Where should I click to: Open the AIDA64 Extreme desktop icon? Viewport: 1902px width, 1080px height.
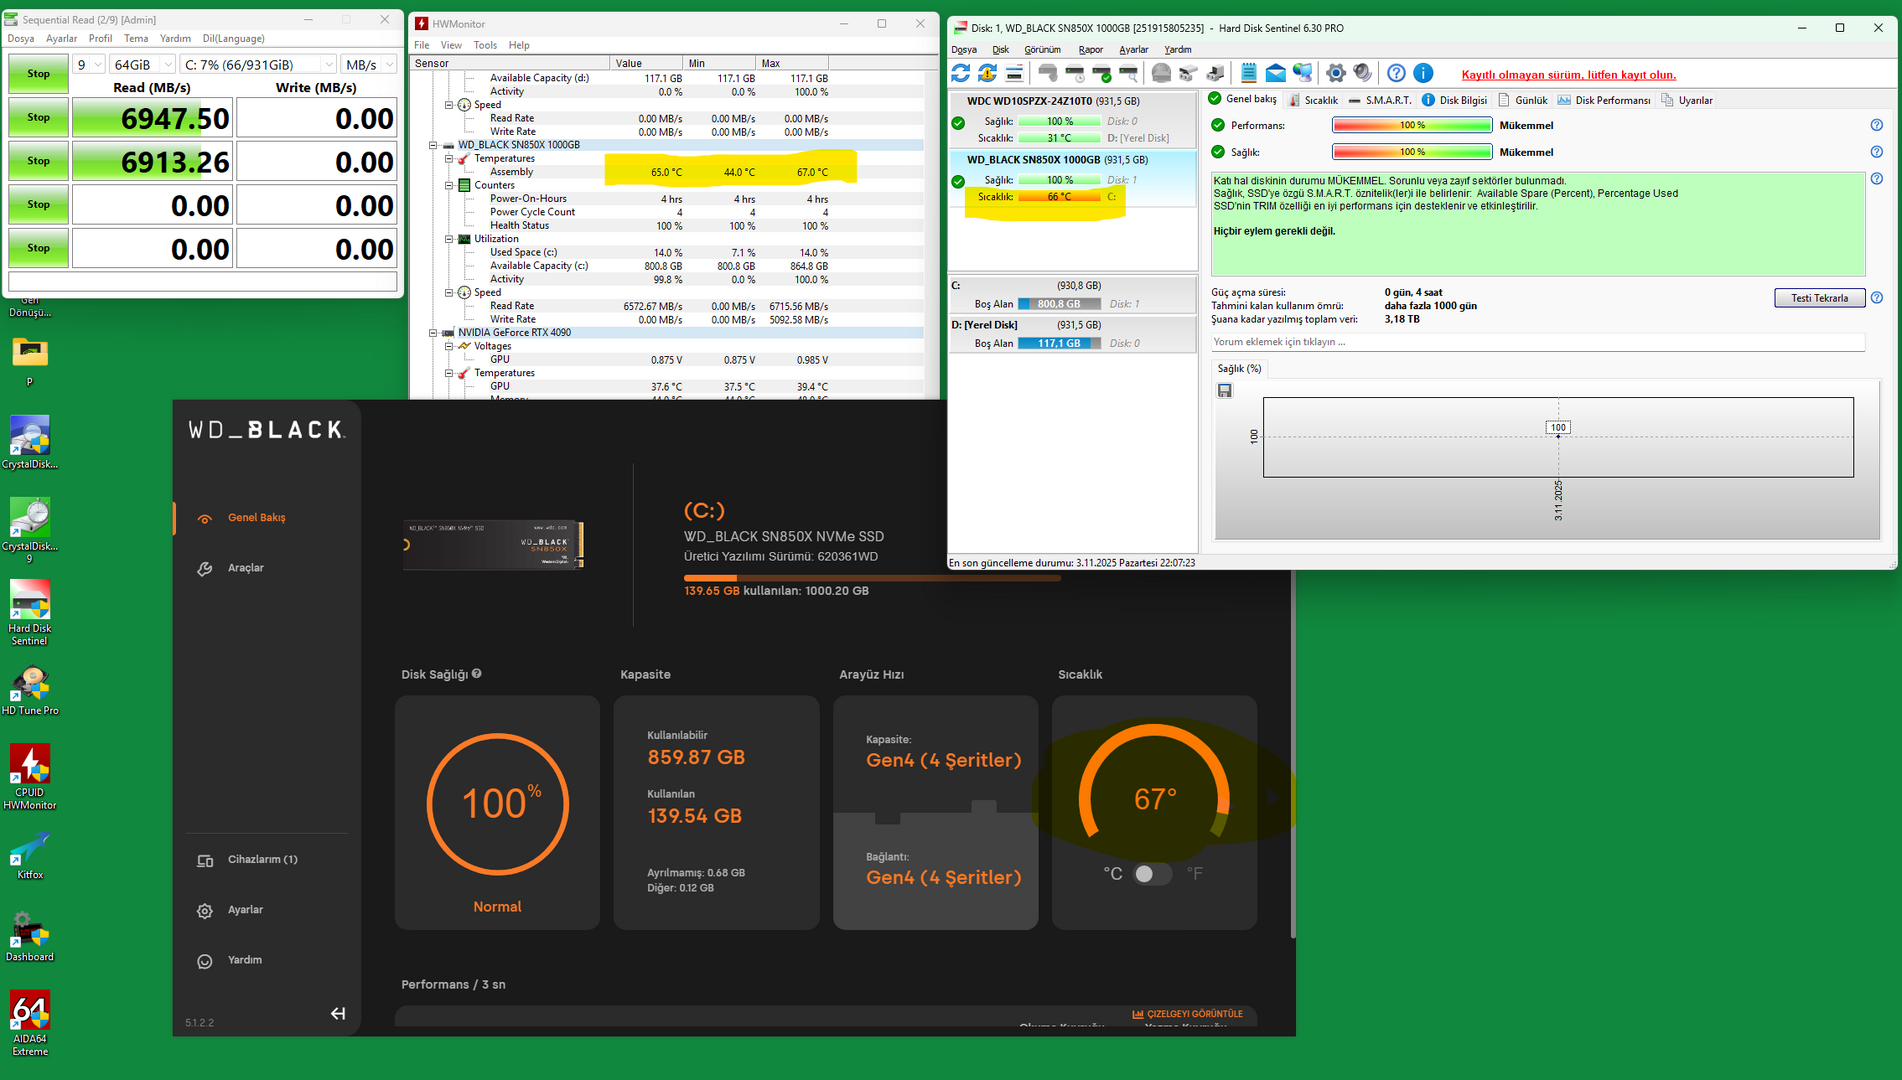coord(30,1024)
